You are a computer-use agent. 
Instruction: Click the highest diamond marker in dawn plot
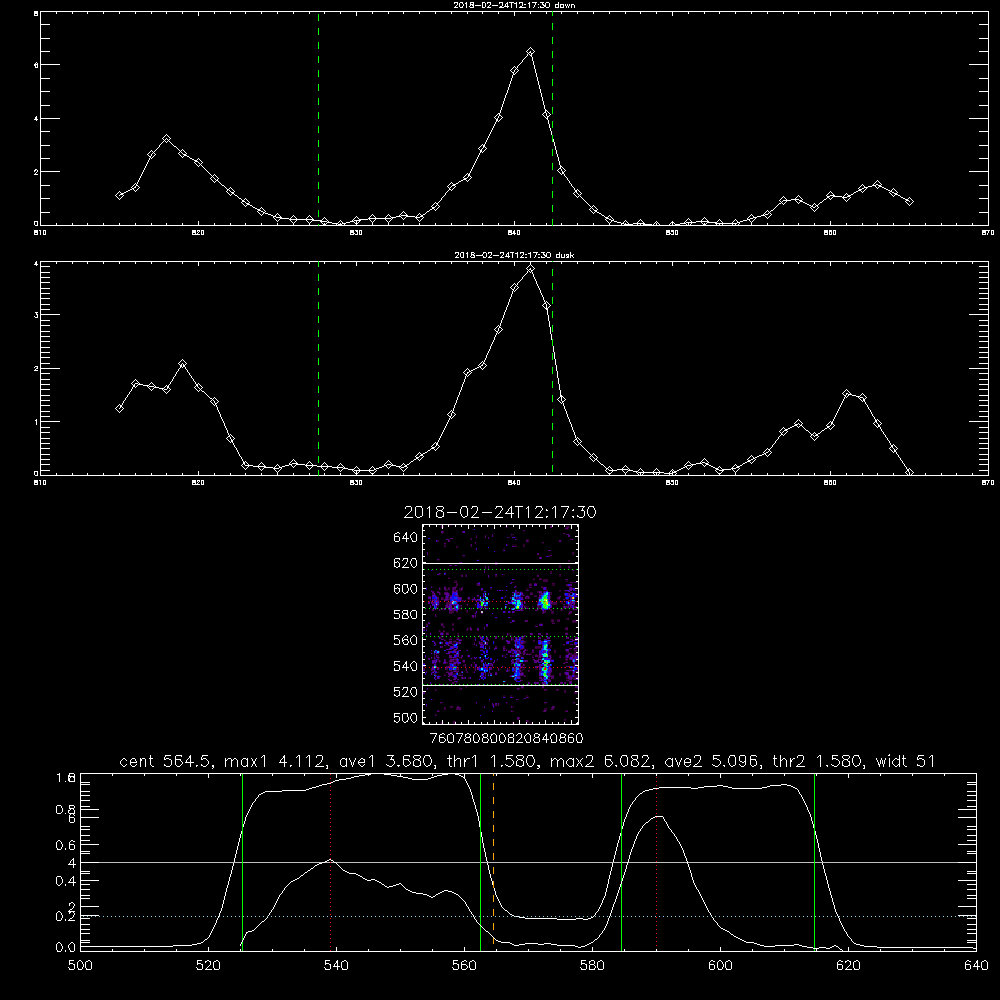pyautogui.click(x=530, y=52)
